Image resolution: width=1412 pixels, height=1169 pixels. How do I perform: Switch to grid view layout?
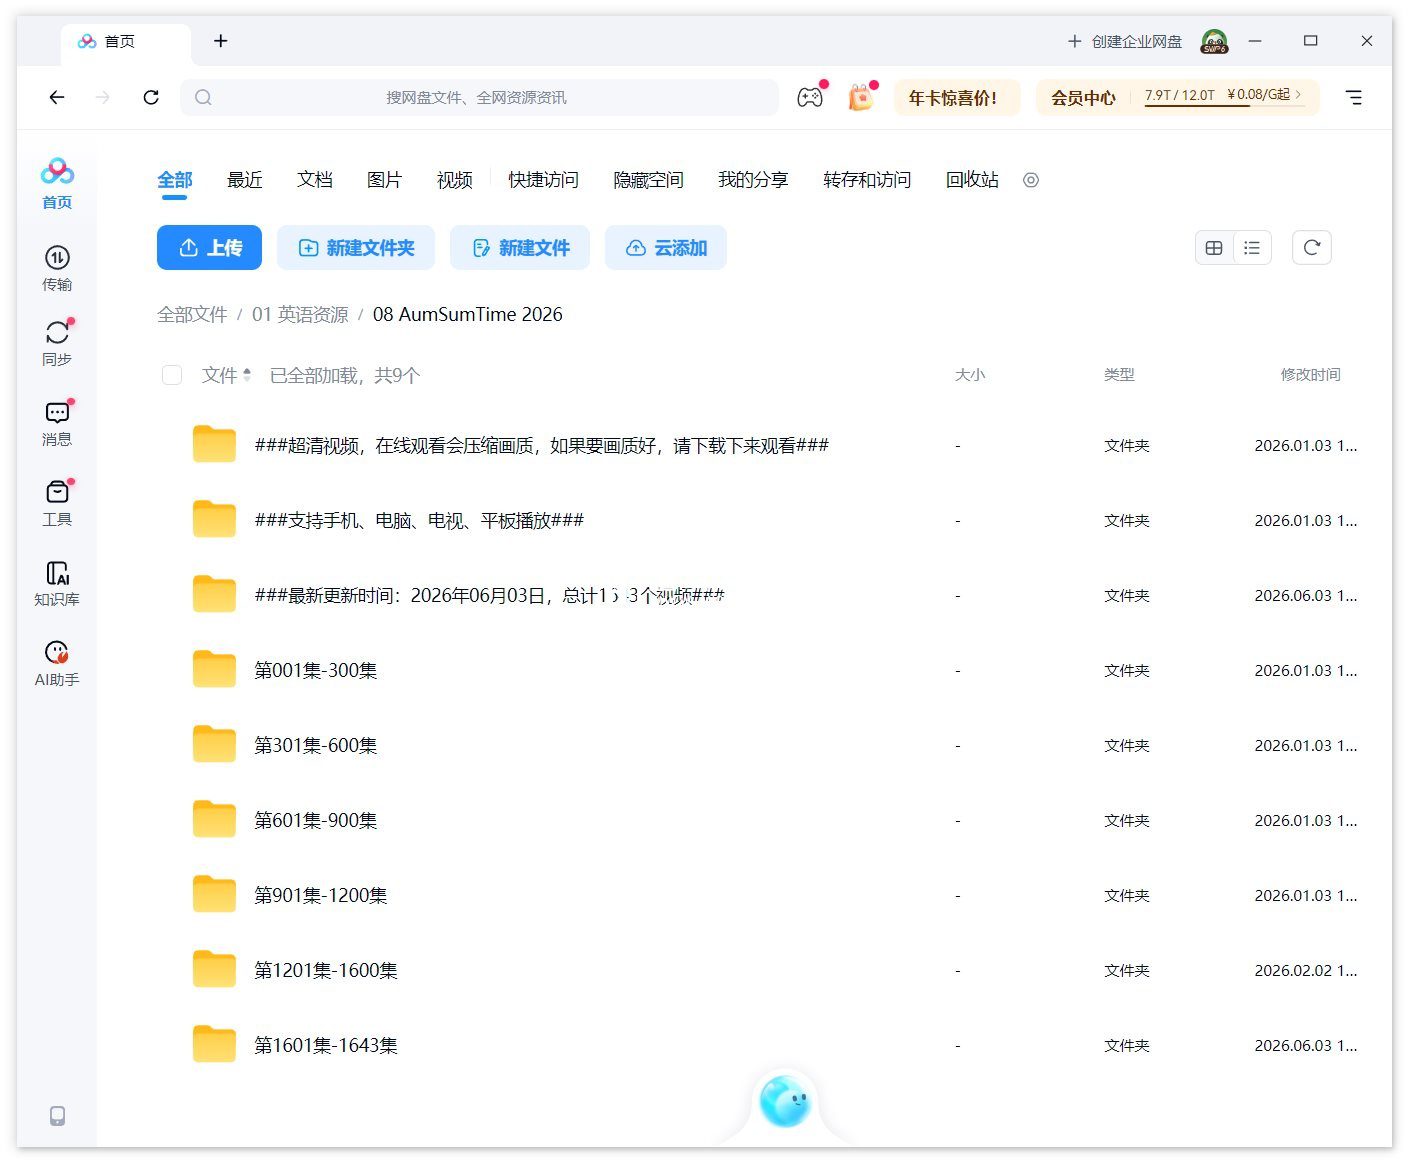(1214, 248)
